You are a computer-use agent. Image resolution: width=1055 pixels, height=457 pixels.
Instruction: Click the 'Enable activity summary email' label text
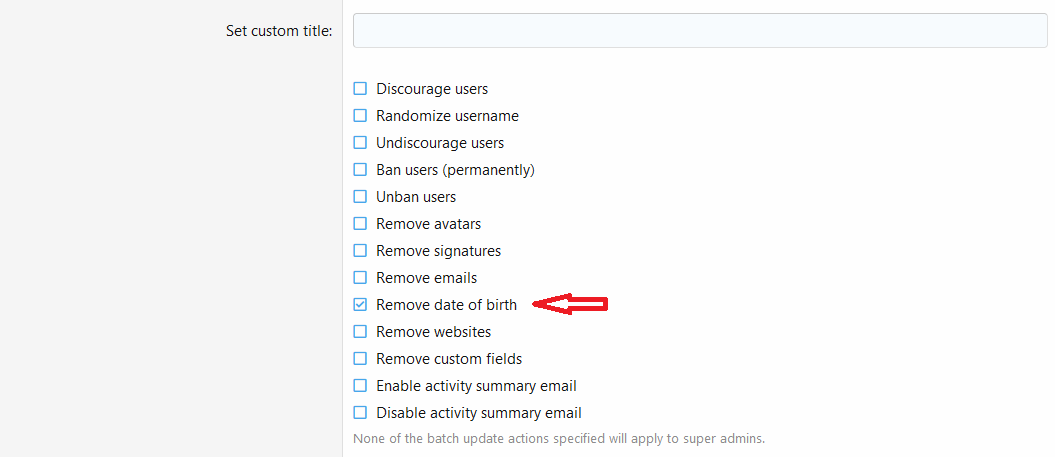pyautogui.click(x=476, y=386)
